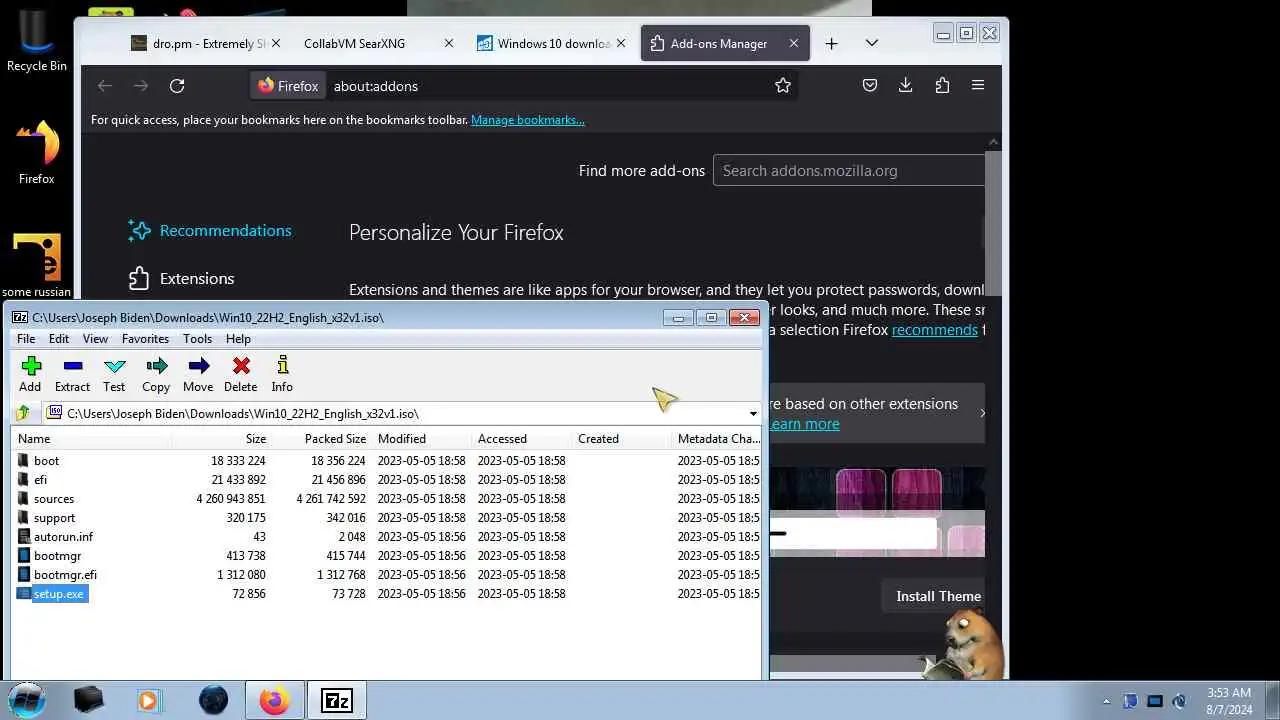The width and height of the screenshot is (1280, 720).
Task: Open the Firefox application menu
Action: point(978,86)
